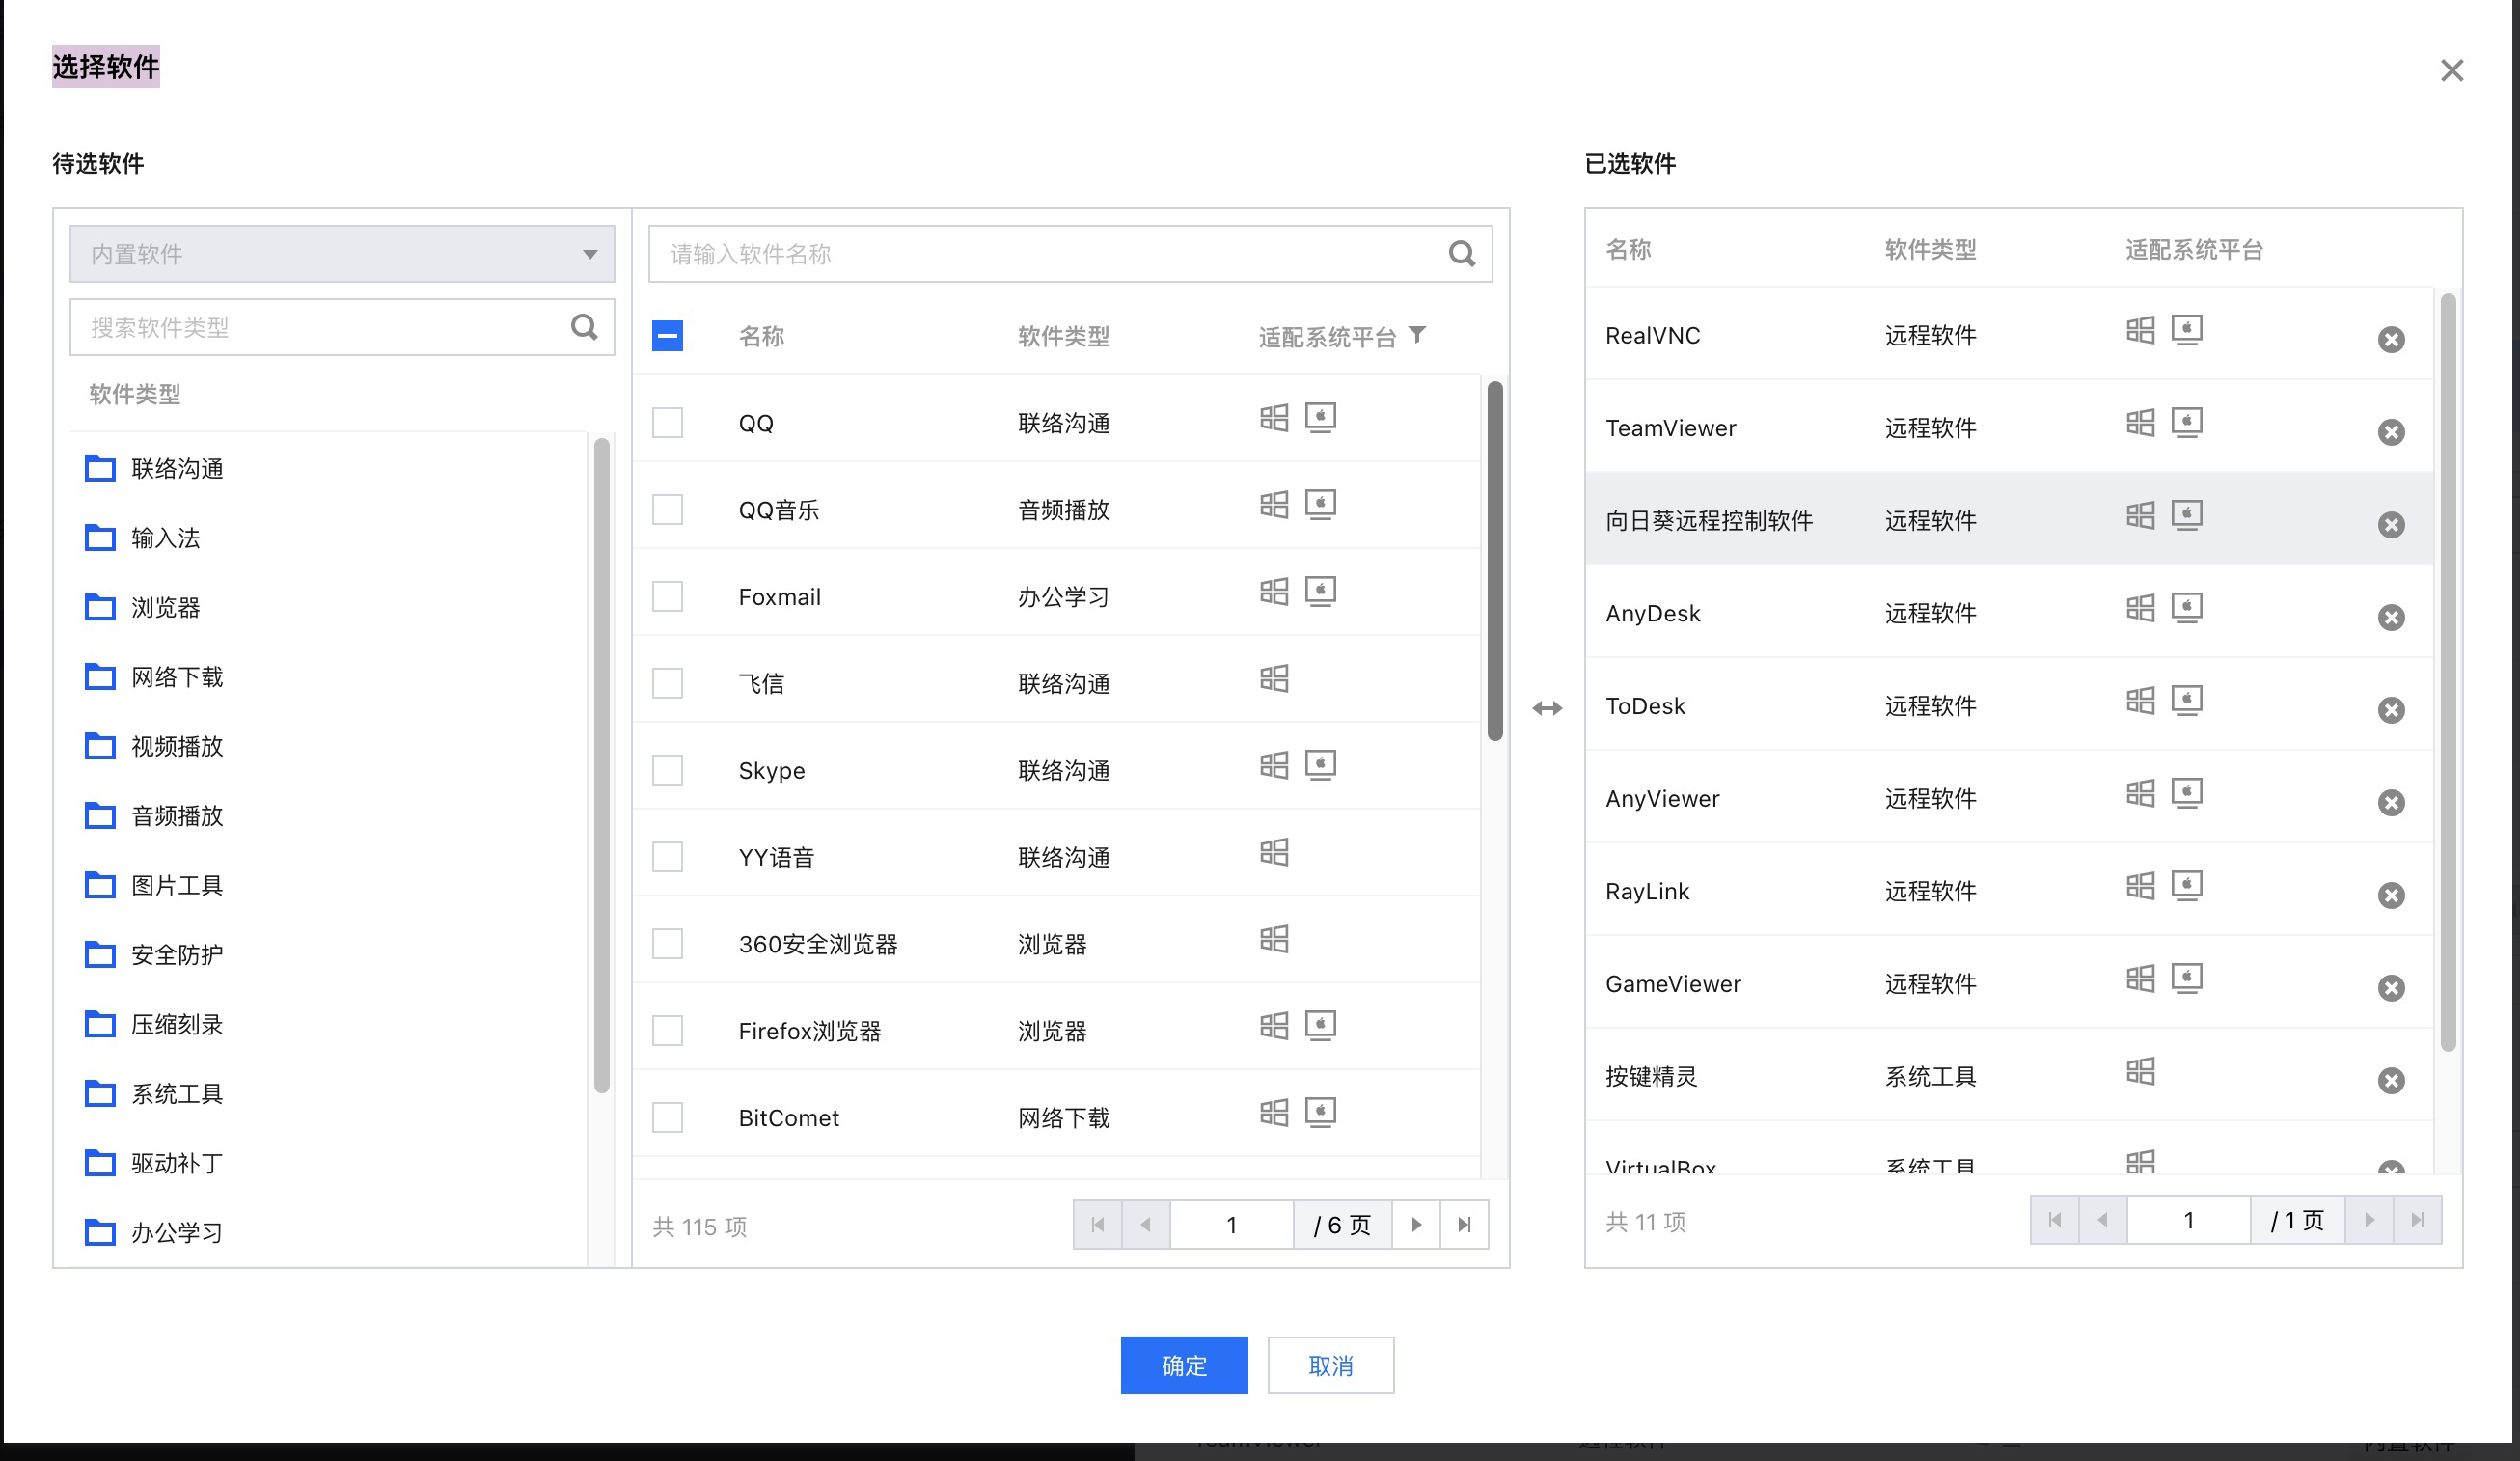Click the Windows platform icon in the 飞信 row
Image resolution: width=2520 pixels, height=1461 pixels.
pos(1274,678)
